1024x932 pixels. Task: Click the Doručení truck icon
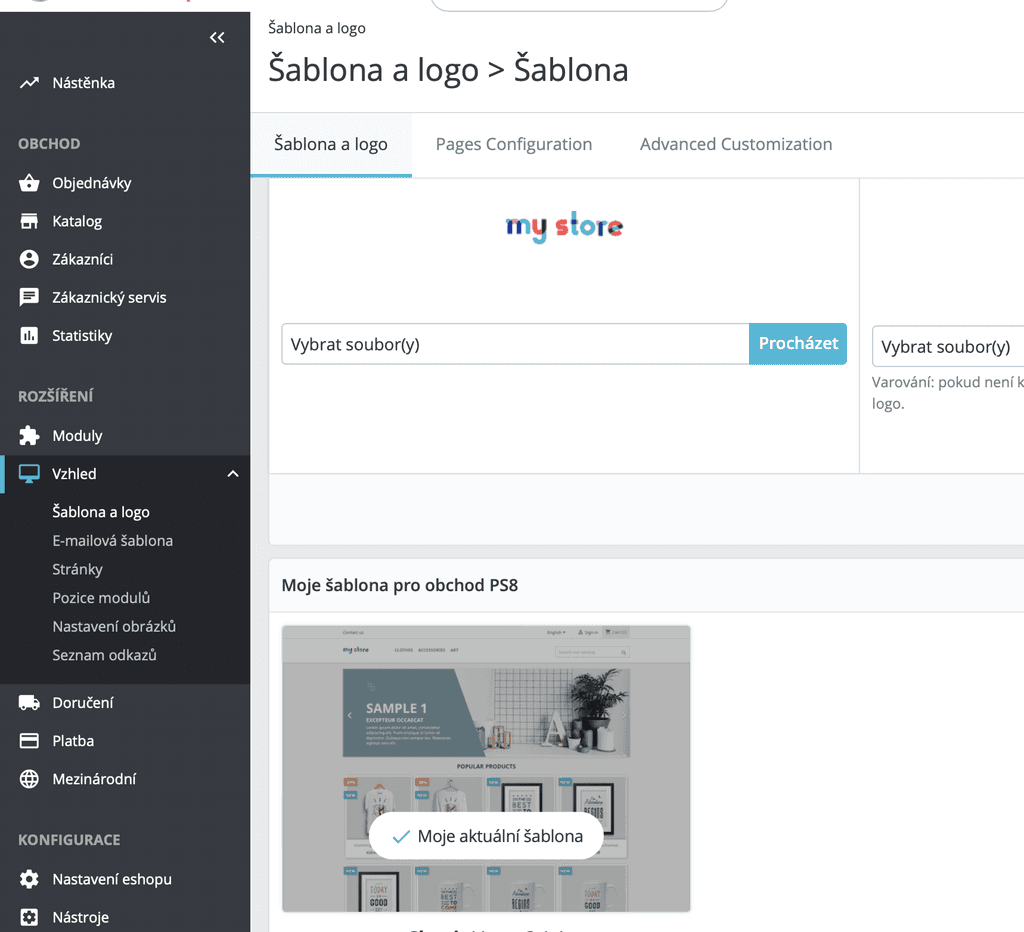pos(29,703)
